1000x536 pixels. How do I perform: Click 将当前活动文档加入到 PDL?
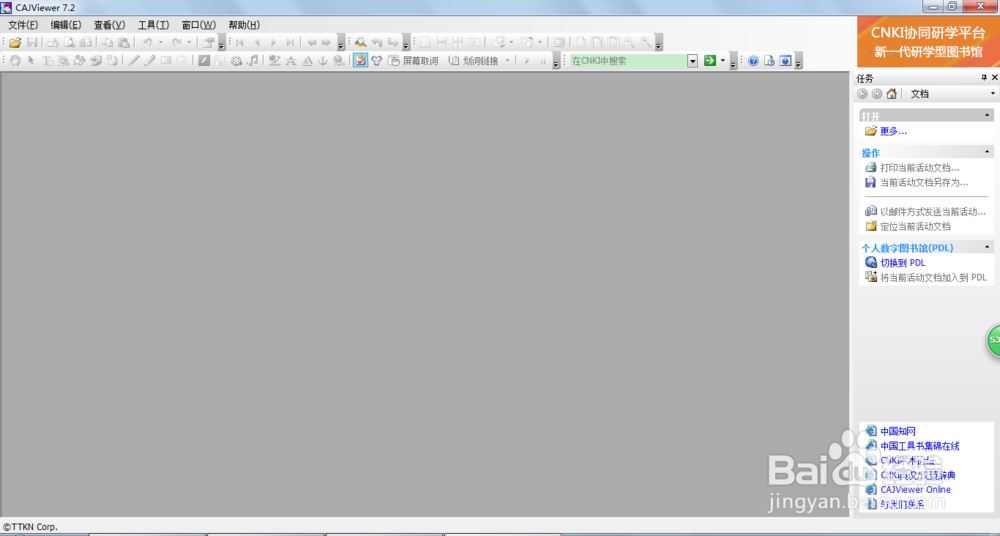[934, 278]
